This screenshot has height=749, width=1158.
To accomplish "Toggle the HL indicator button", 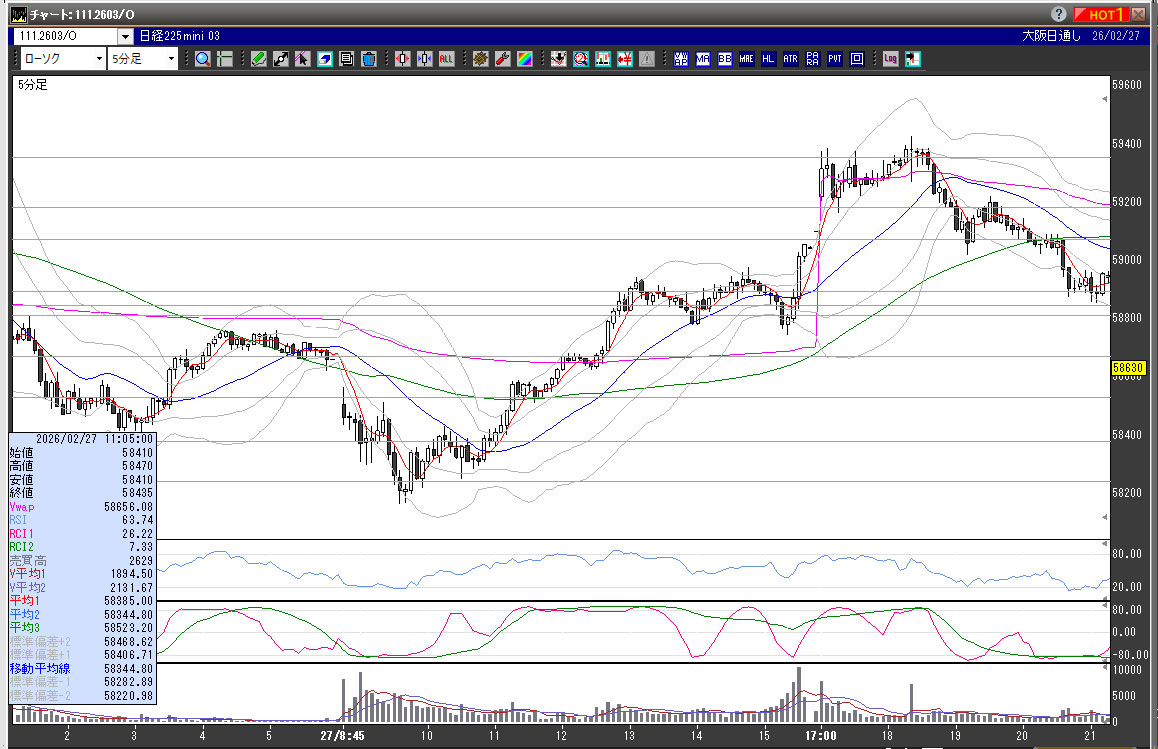I will [768, 59].
